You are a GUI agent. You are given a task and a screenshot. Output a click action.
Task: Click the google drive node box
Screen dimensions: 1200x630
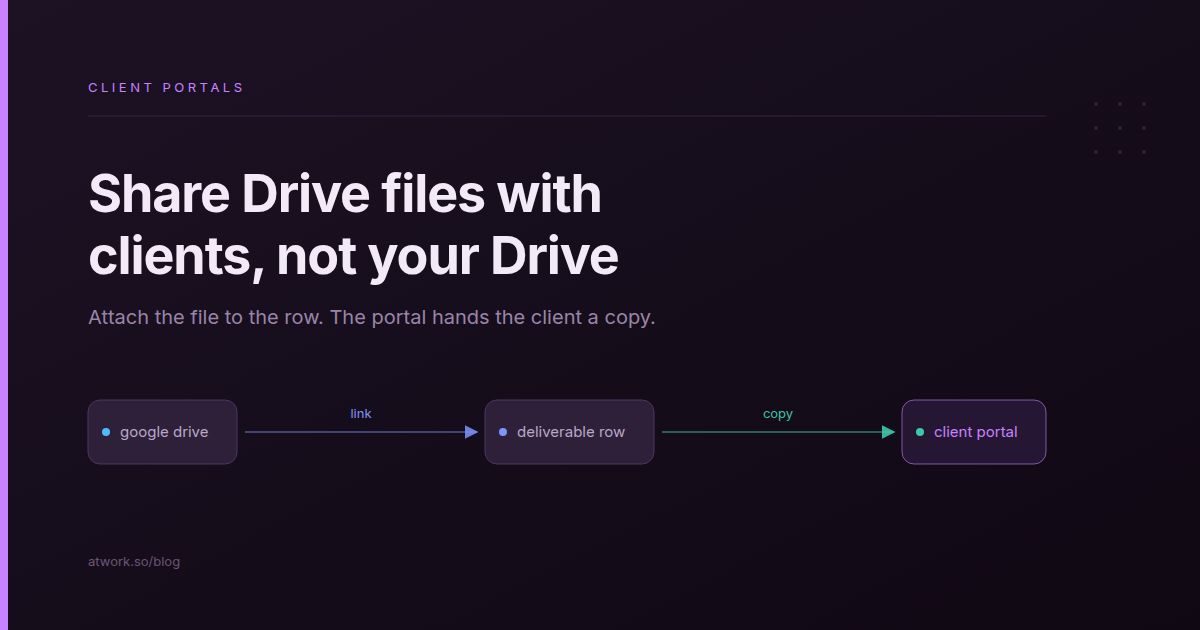(x=162, y=432)
